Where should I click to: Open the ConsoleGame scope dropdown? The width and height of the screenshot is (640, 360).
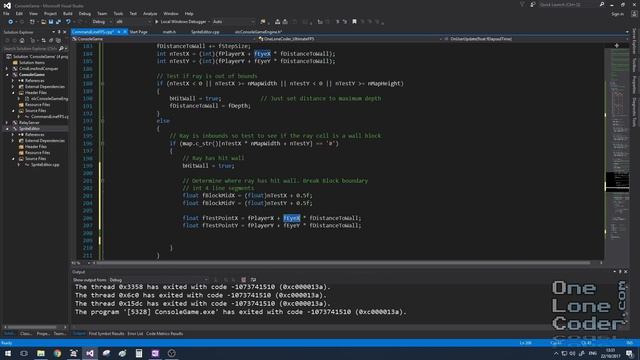click(163, 39)
